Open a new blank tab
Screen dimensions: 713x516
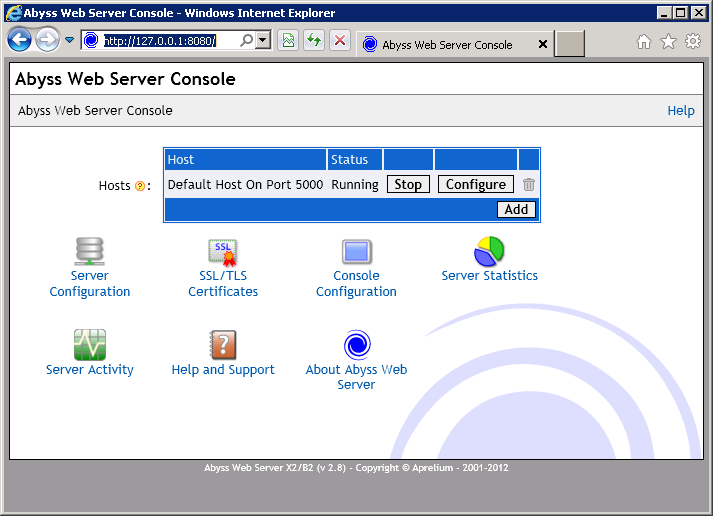(x=569, y=44)
